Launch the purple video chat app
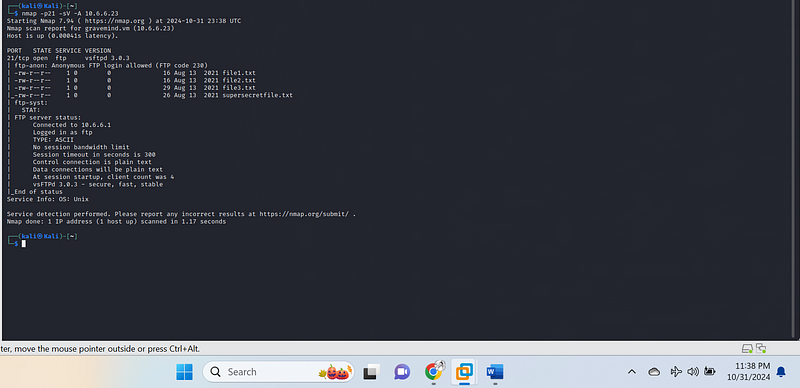This screenshot has height=388, width=800. [x=402, y=372]
